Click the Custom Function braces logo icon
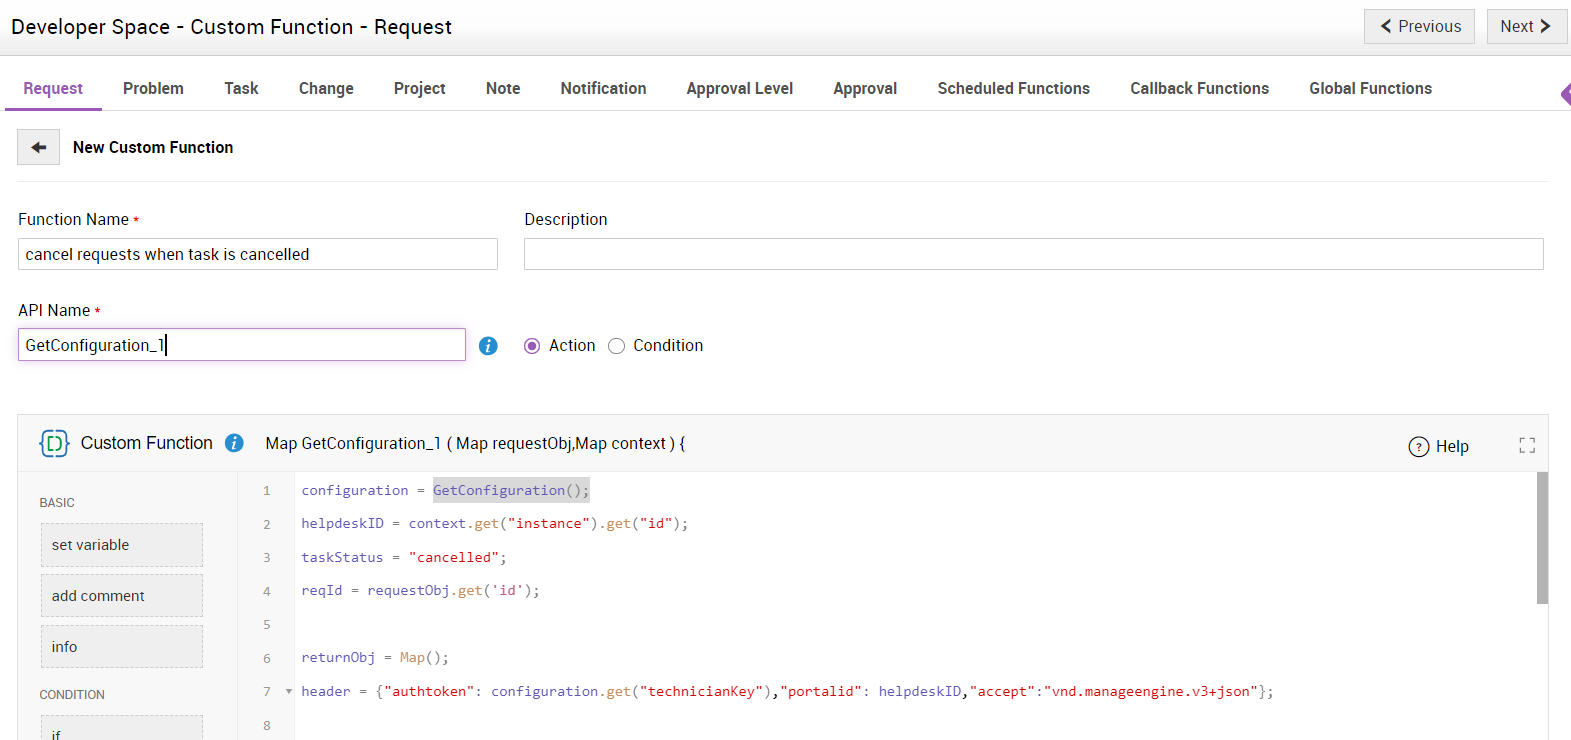This screenshot has width=1571, height=740. (x=54, y=443)
